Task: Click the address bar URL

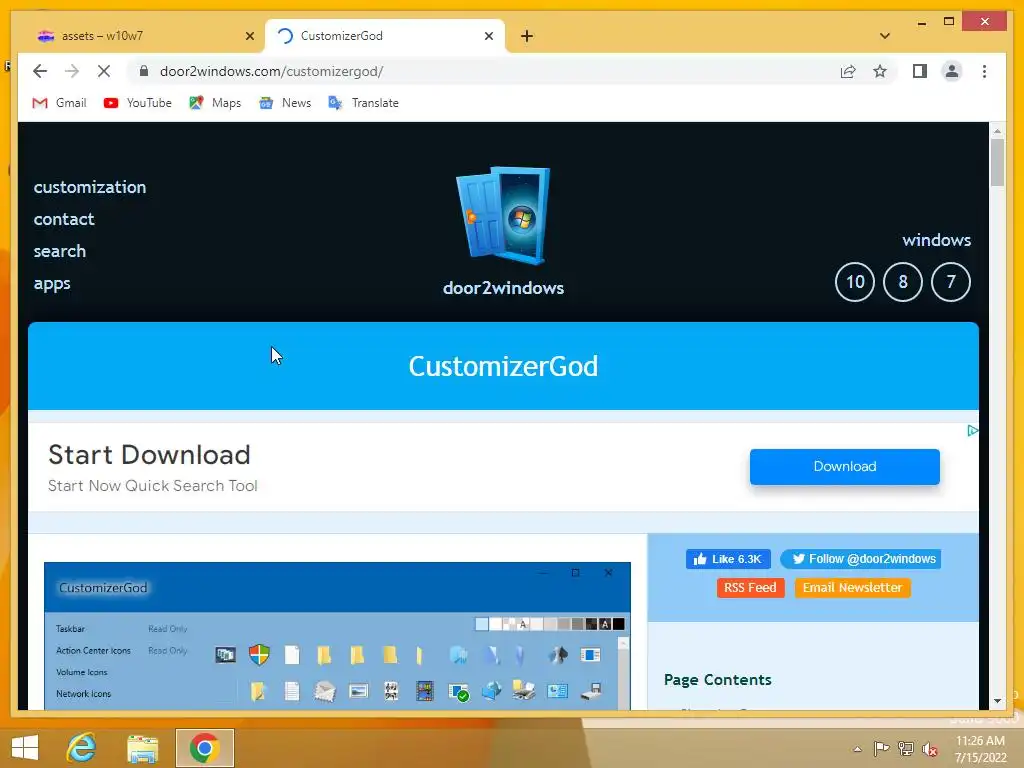Action: coord(271,71)
